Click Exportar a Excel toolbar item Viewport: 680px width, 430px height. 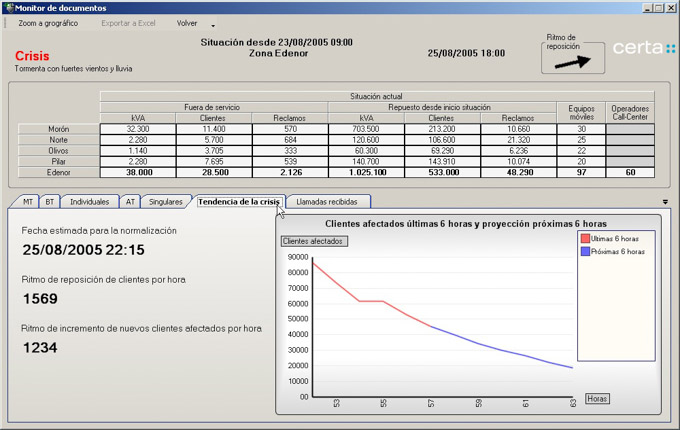coord(128,23)
